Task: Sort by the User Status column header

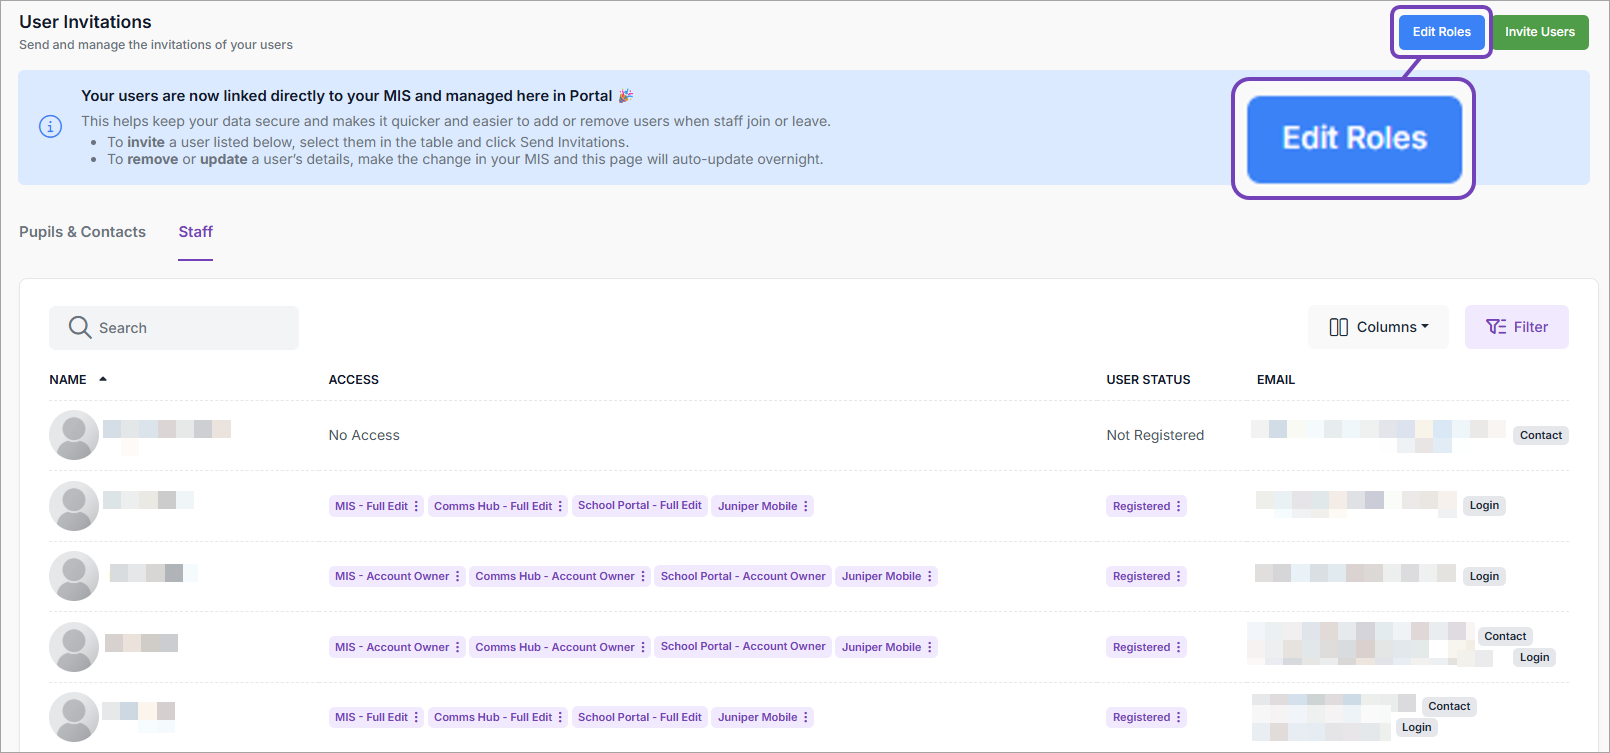Action: tap(1148, 380)
